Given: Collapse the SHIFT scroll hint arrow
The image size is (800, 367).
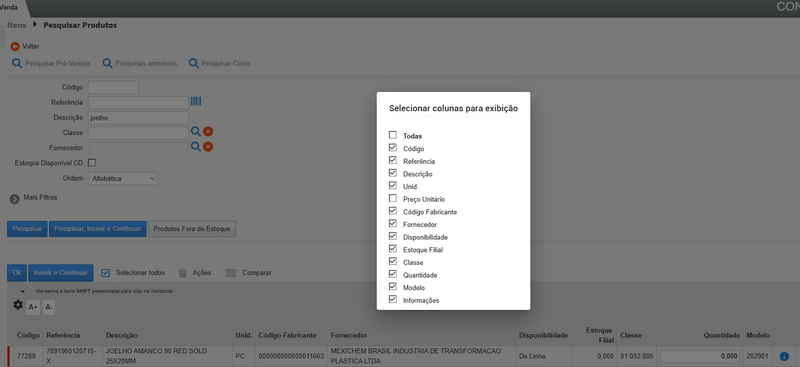Looking at the screenshot, I should (x=22, y=291).
